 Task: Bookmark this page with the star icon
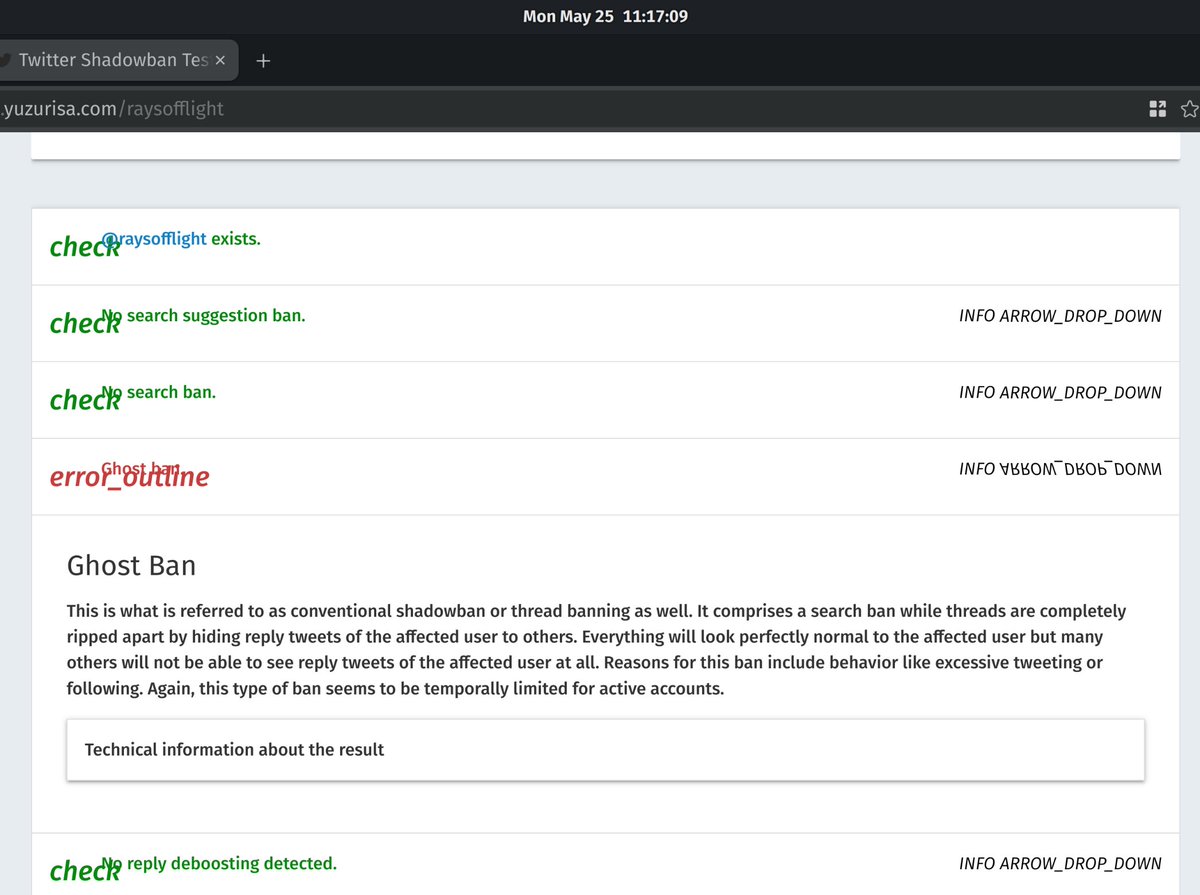pos(1190,108)
